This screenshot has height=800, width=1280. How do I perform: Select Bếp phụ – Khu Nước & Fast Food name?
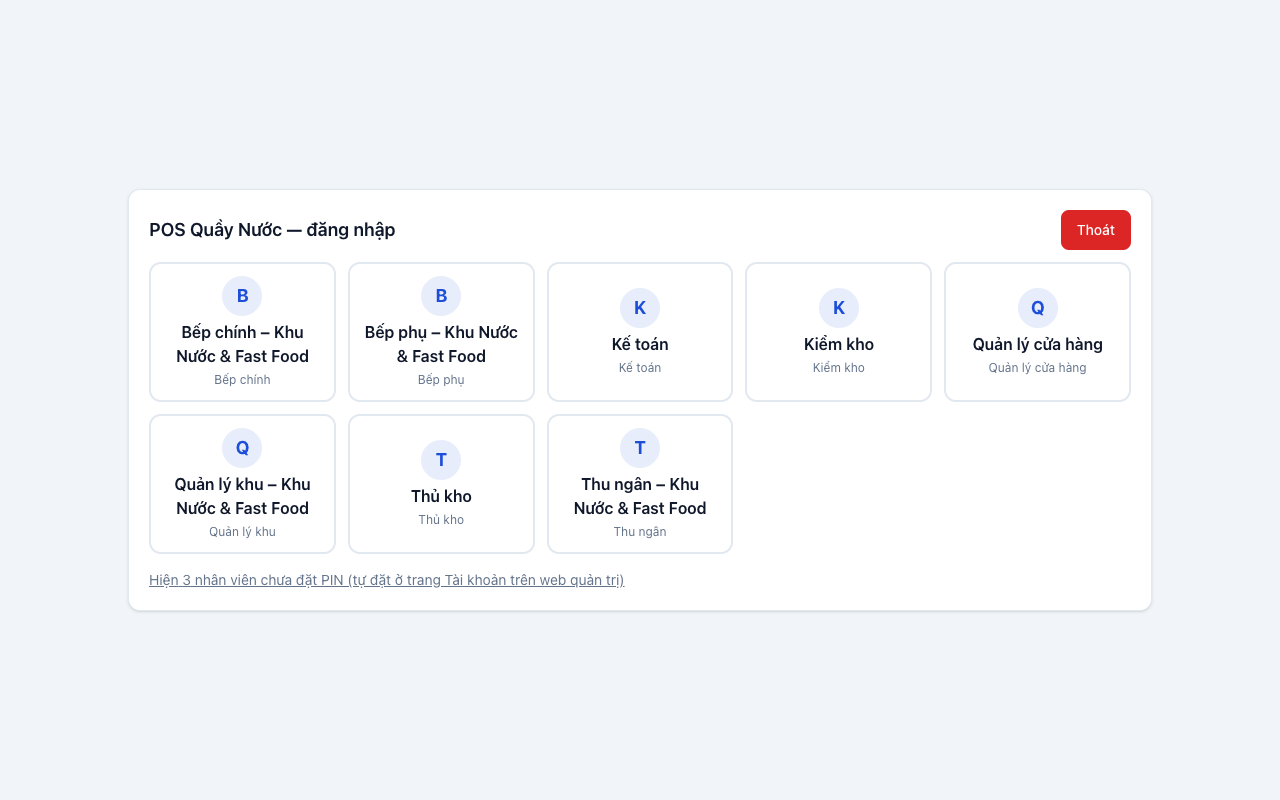[441, 344]
